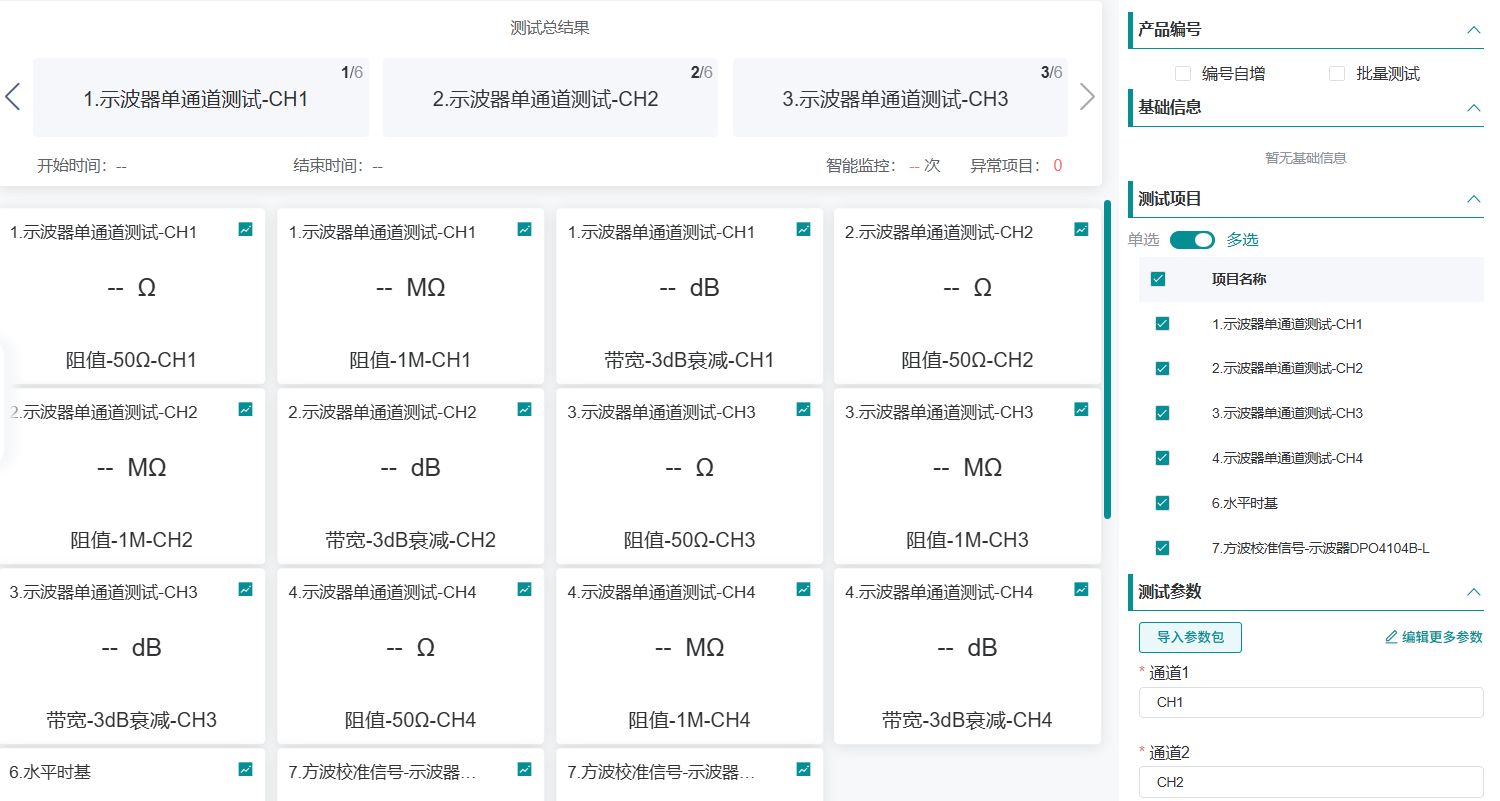Open chart icon on 阻值-1M-CH3 card

1081,410
